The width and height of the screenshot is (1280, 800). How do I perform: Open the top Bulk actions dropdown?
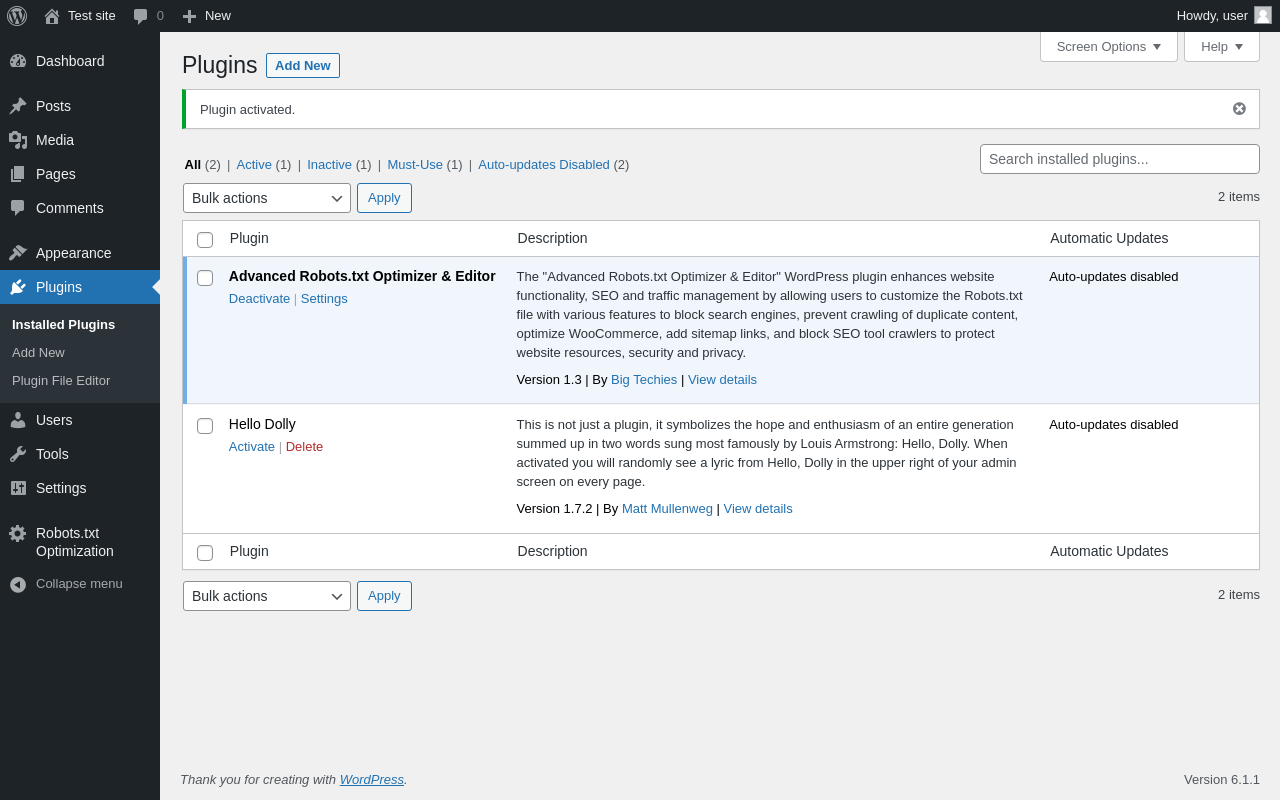[267, 198]
